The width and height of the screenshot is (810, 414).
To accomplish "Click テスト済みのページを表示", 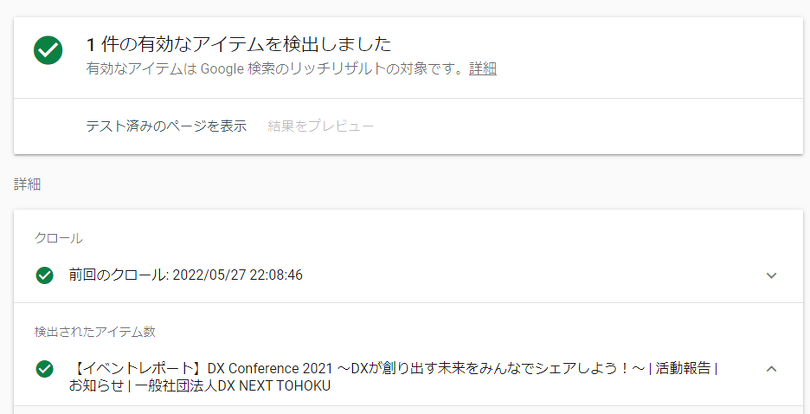I will click(166, 126).
